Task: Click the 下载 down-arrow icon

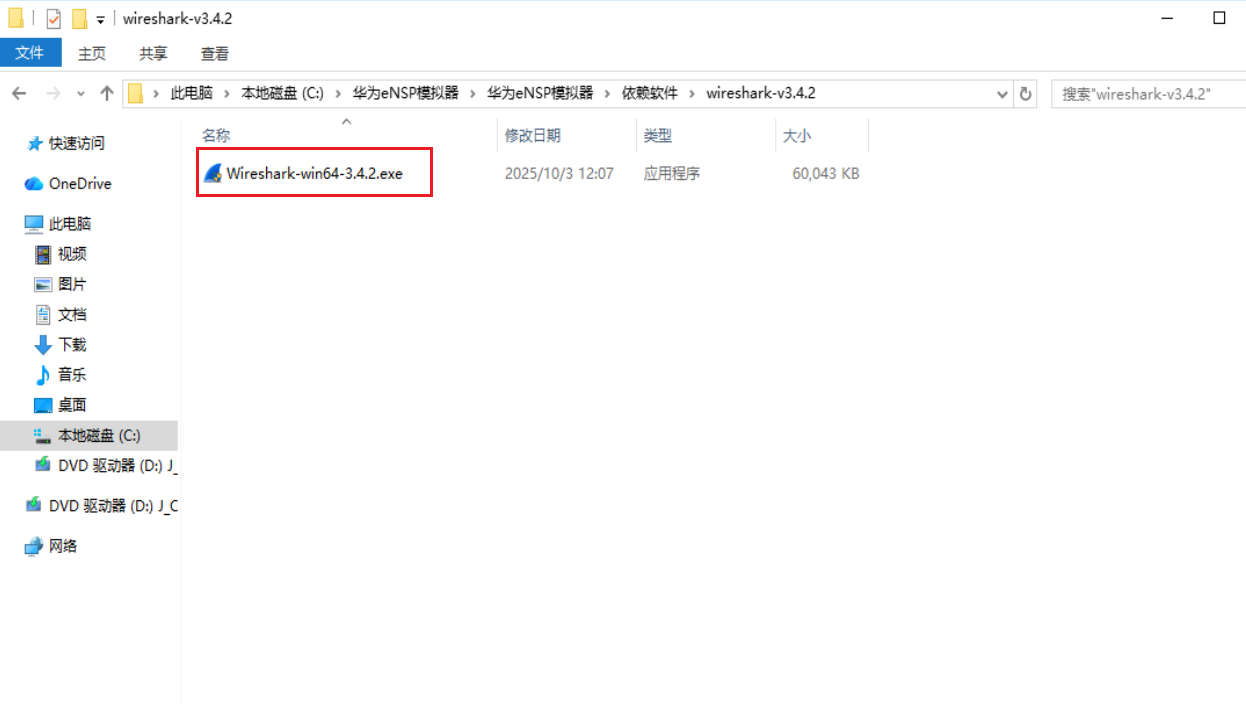Action: tap(43, 345)
